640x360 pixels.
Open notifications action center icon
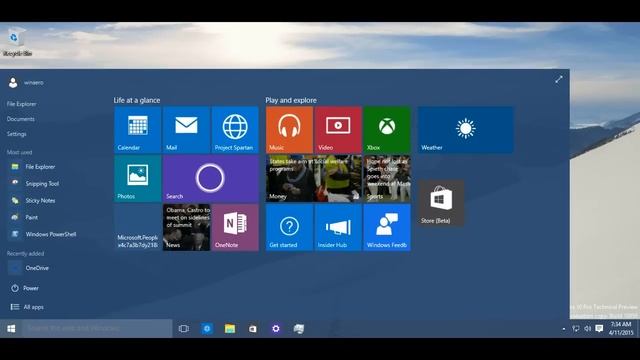pyautogui.click(x=599, y=329)
